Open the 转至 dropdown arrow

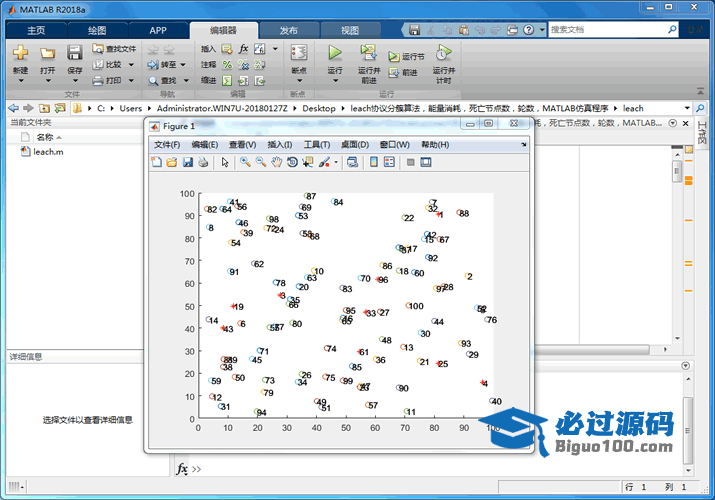click(183, 65)
